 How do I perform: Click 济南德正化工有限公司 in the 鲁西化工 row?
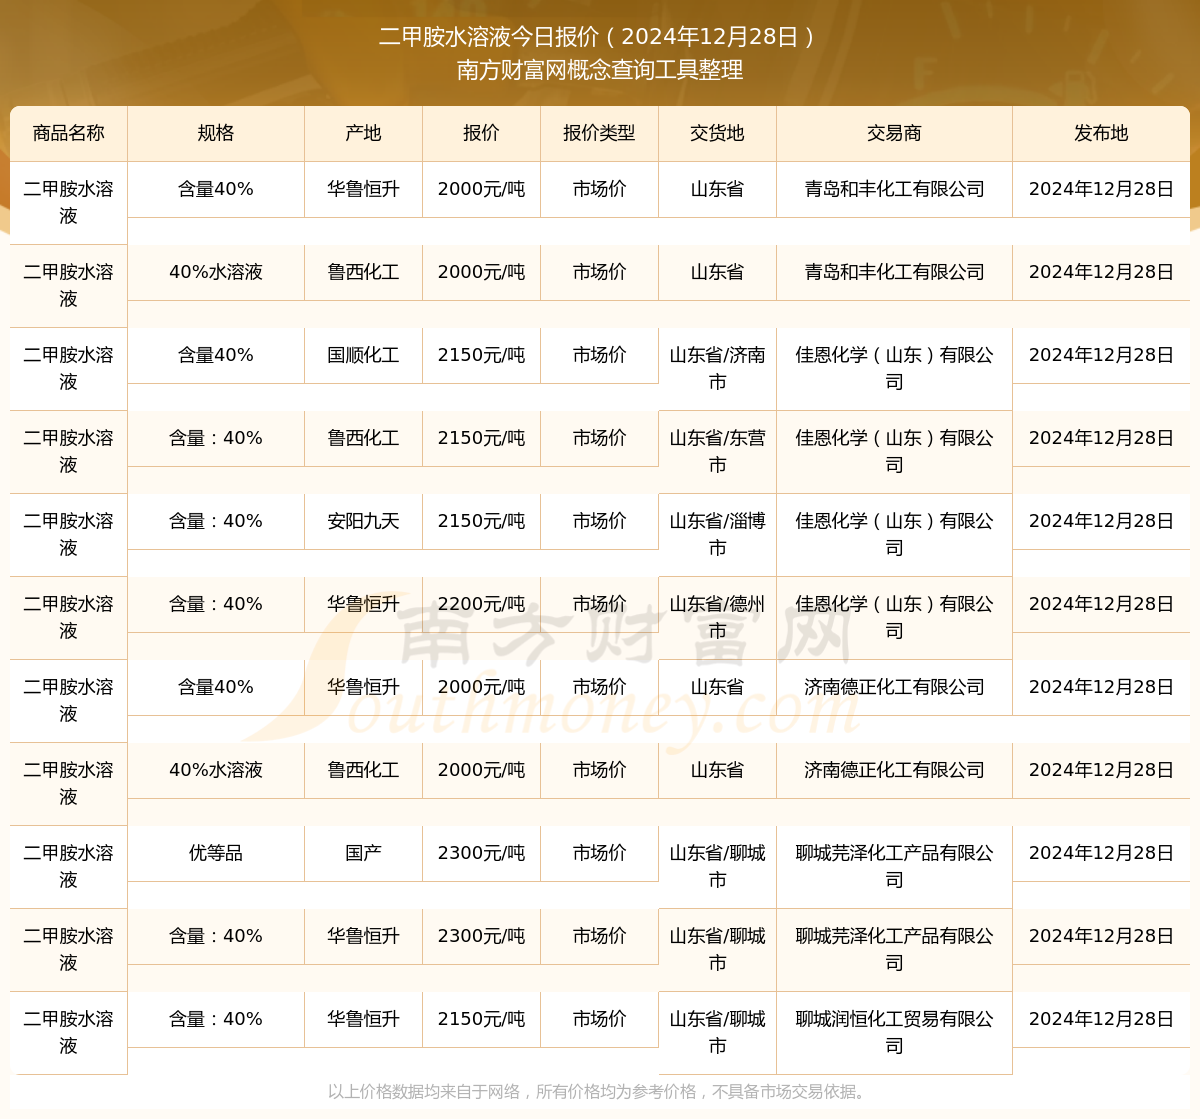pos(894,770)
